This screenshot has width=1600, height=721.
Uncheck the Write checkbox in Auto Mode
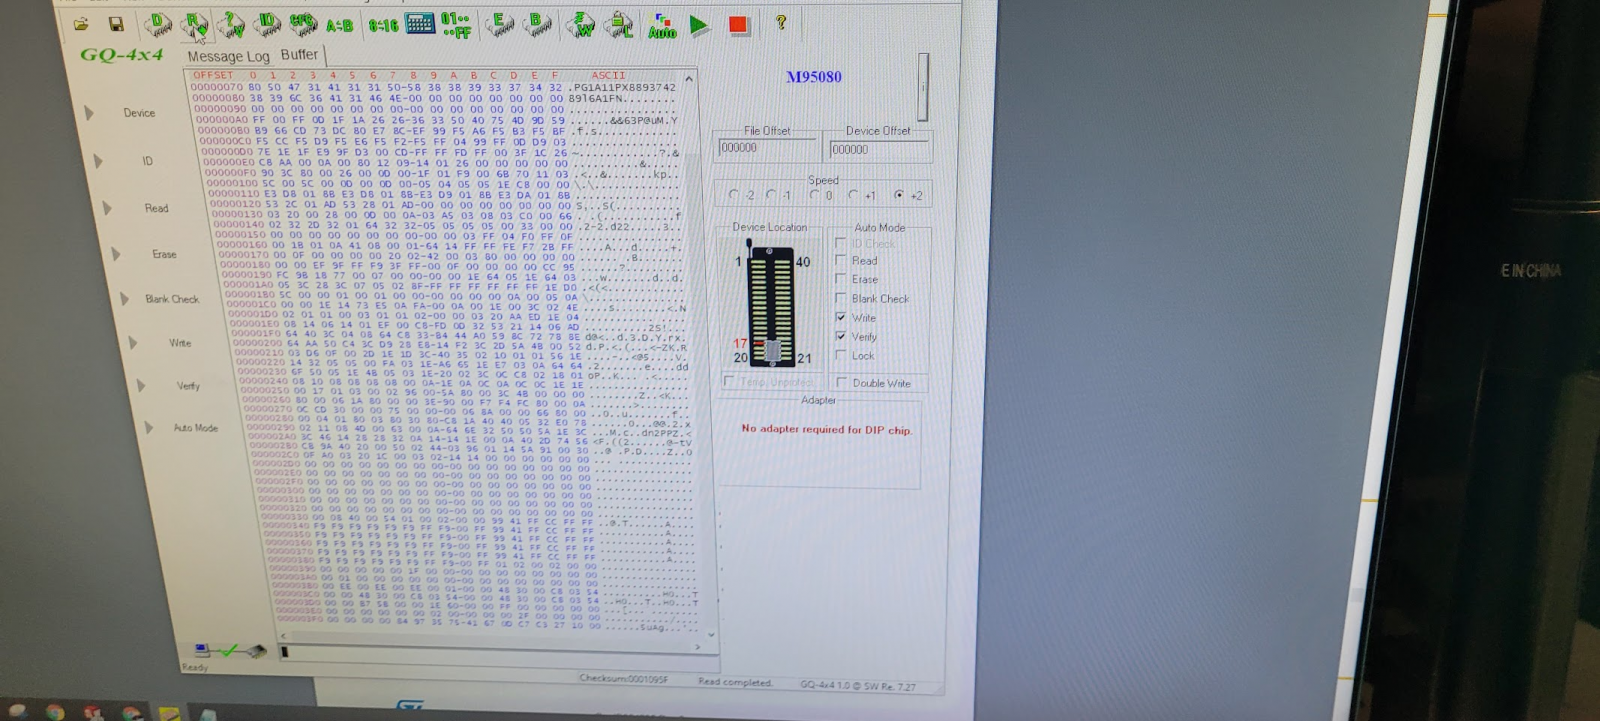point(841,318)
